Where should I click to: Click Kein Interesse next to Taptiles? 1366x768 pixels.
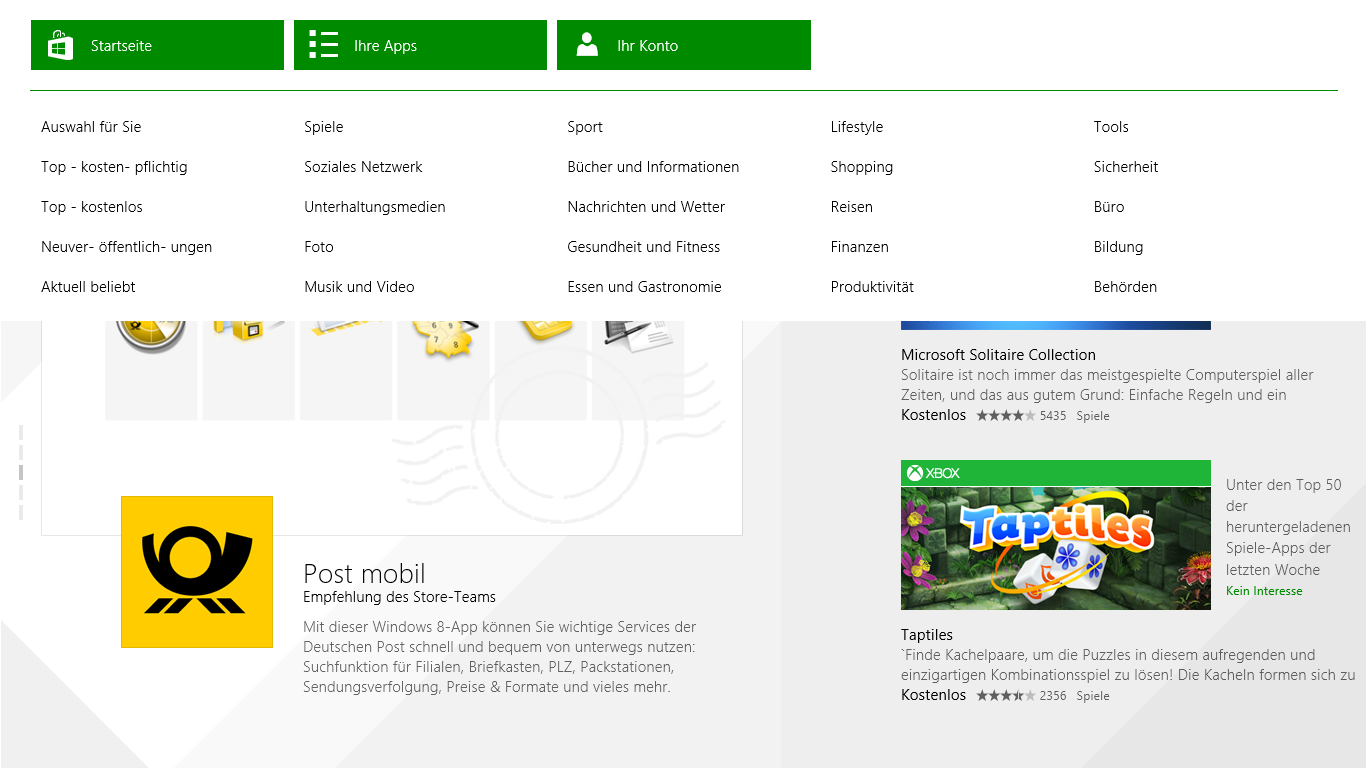(1264, 591)
